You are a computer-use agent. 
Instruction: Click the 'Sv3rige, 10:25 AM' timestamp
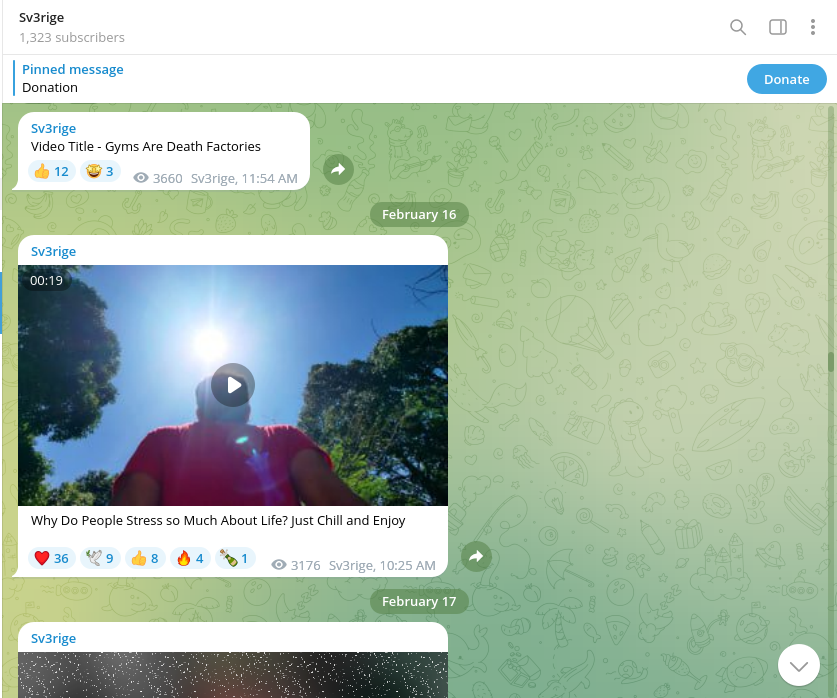tap(382, 565)
